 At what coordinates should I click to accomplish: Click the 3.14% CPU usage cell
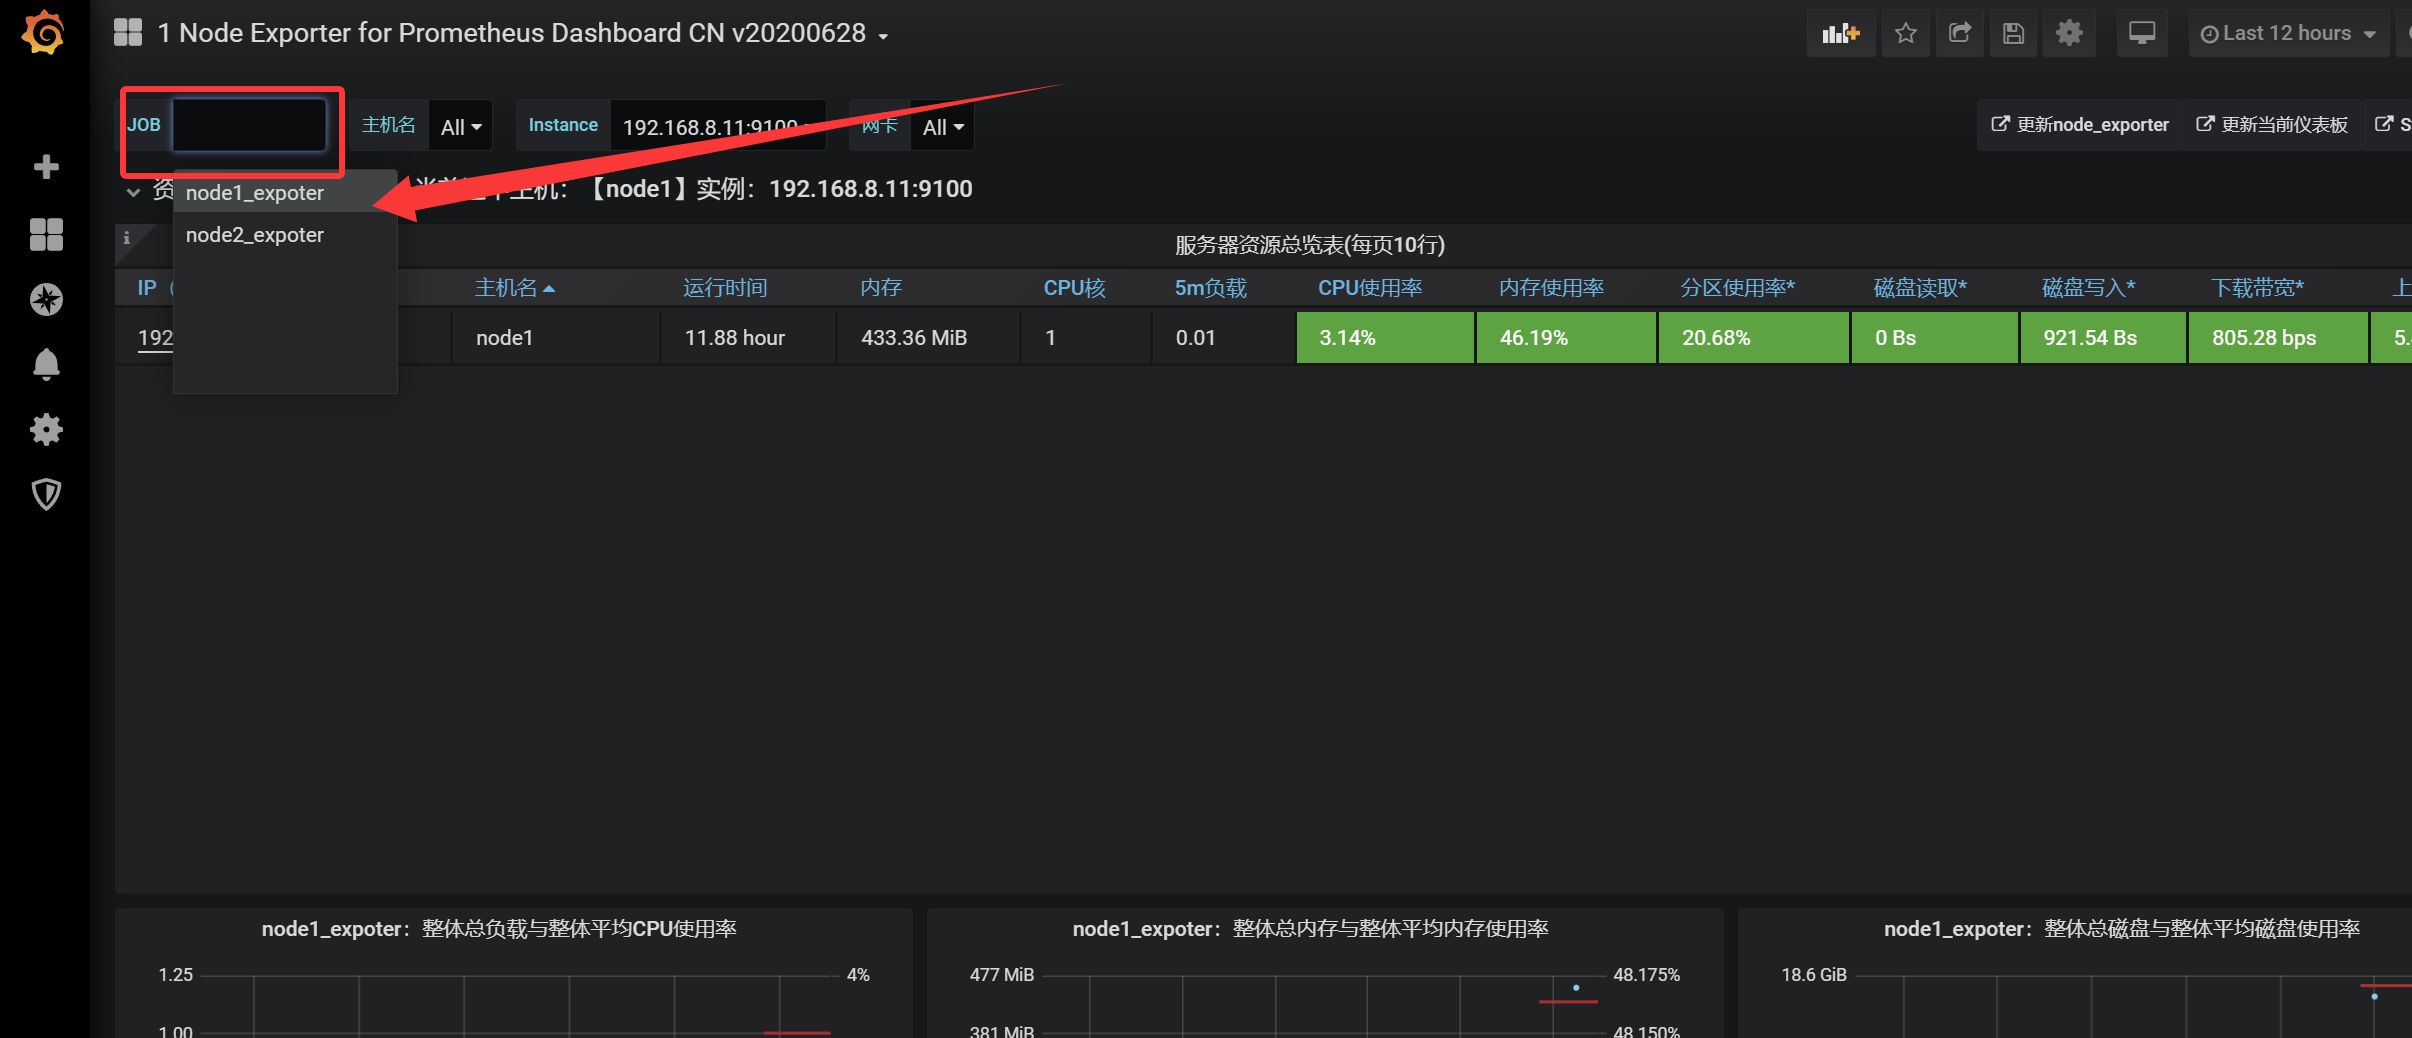click(1385, 338)
